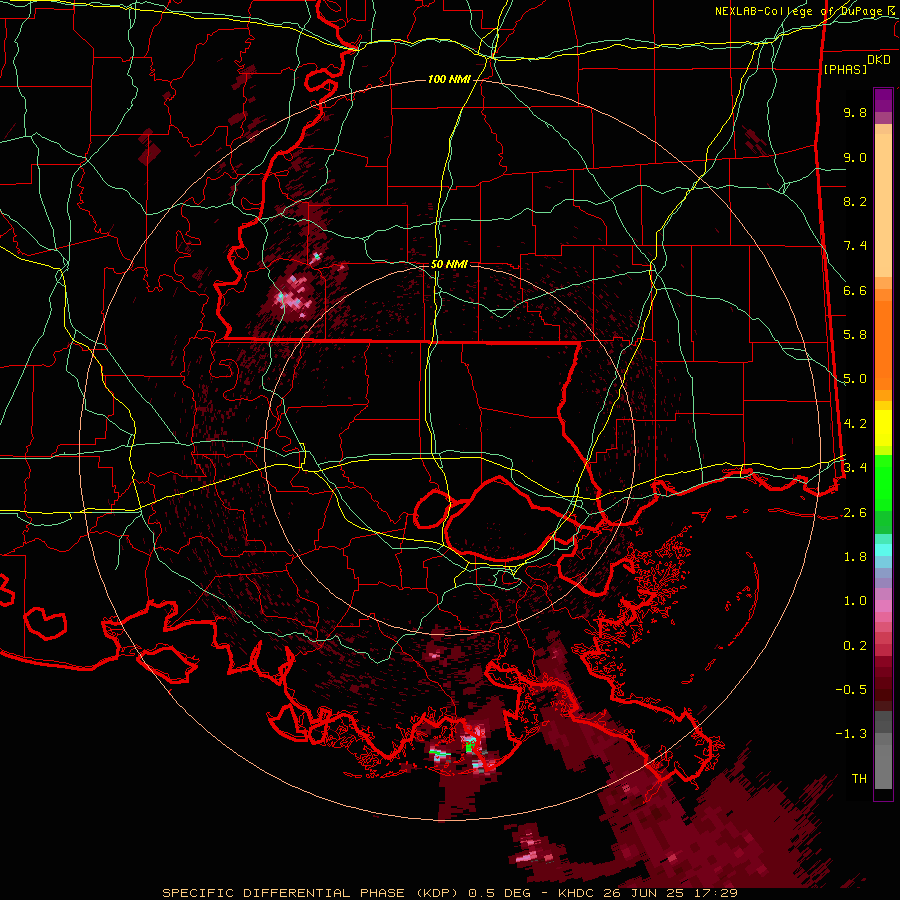Click the NEXLAB-College of DuPage watermark text
Screen dimensions: 900x900
(806, 11)
